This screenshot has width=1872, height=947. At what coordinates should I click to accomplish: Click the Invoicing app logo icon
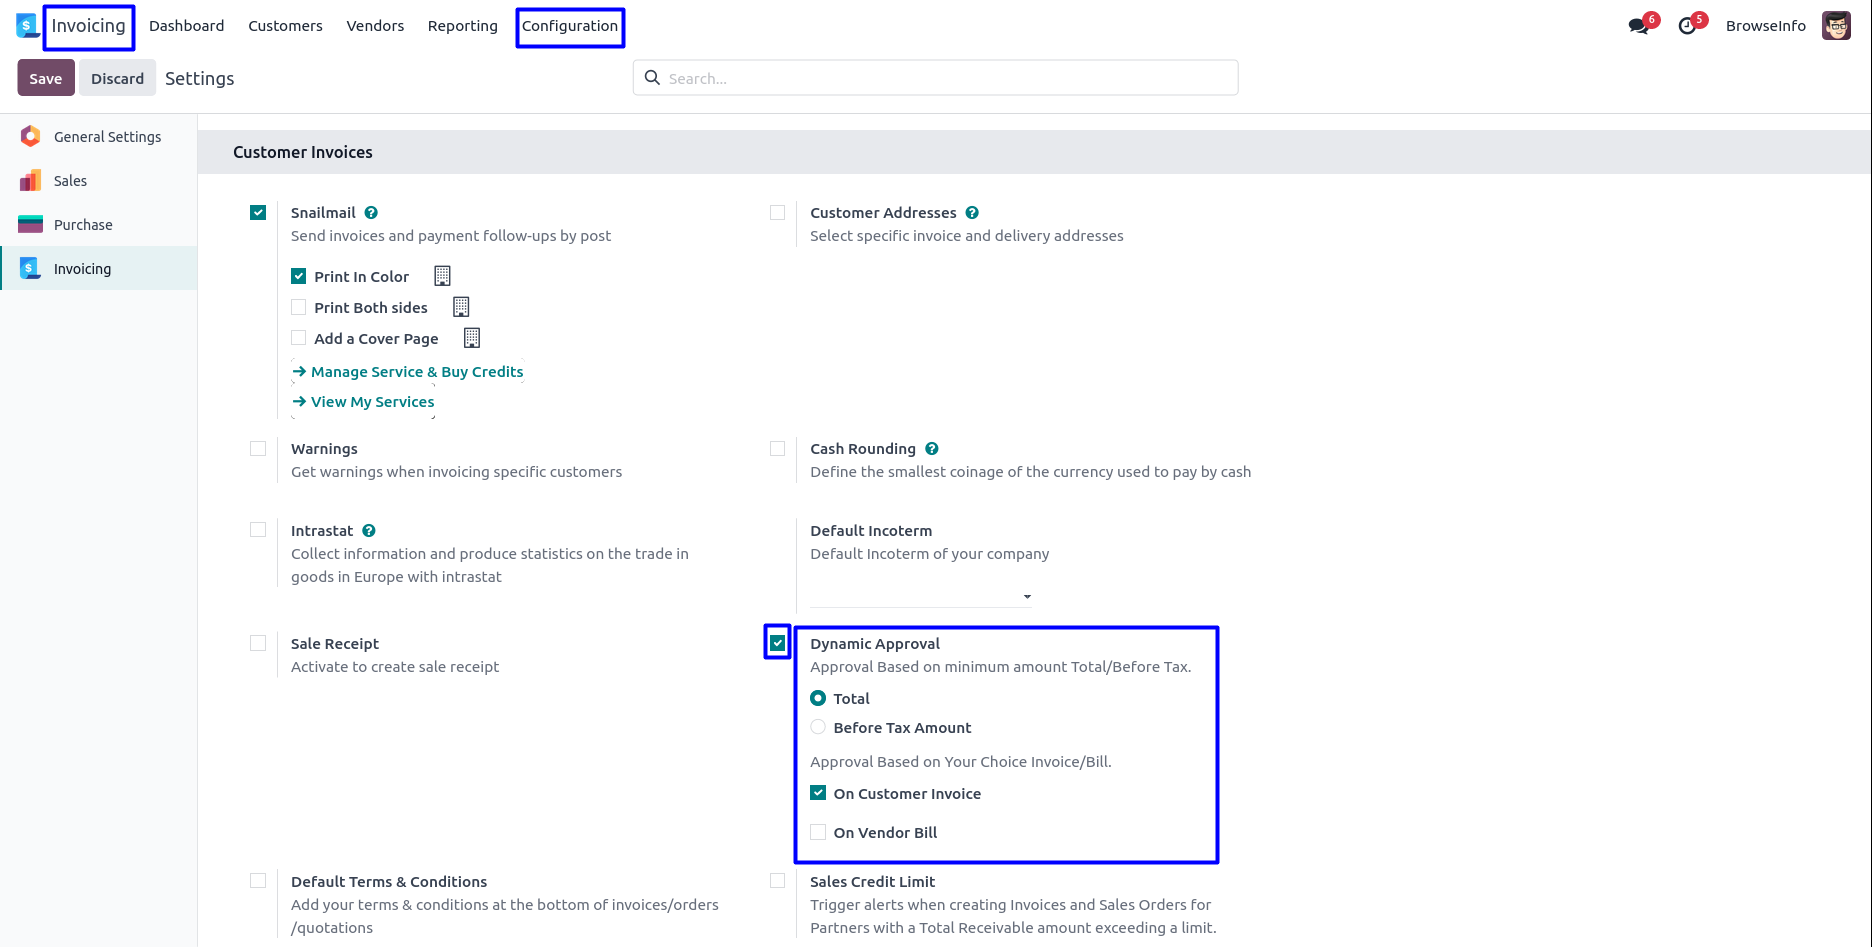pos(27,26)
